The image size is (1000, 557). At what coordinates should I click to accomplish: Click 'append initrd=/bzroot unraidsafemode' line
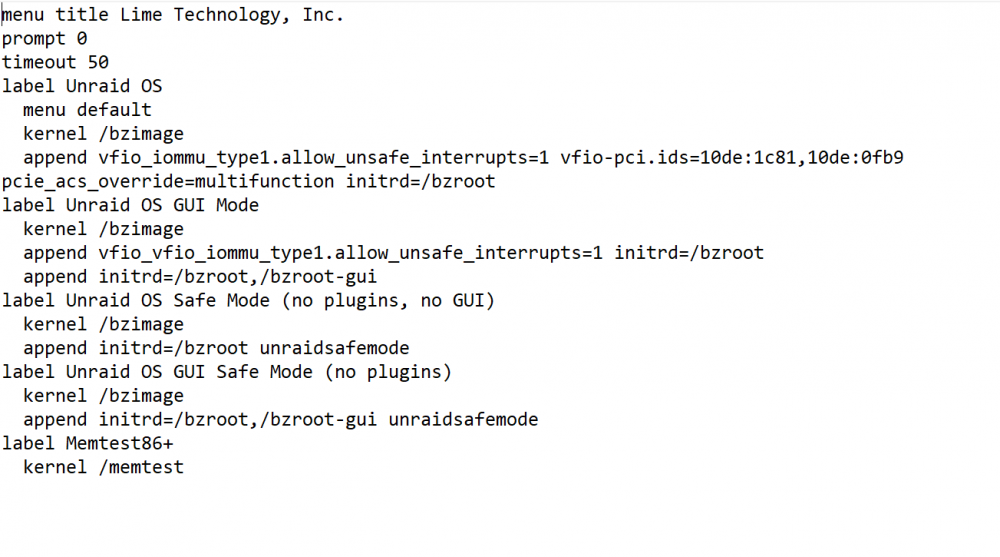coord(216,348)
